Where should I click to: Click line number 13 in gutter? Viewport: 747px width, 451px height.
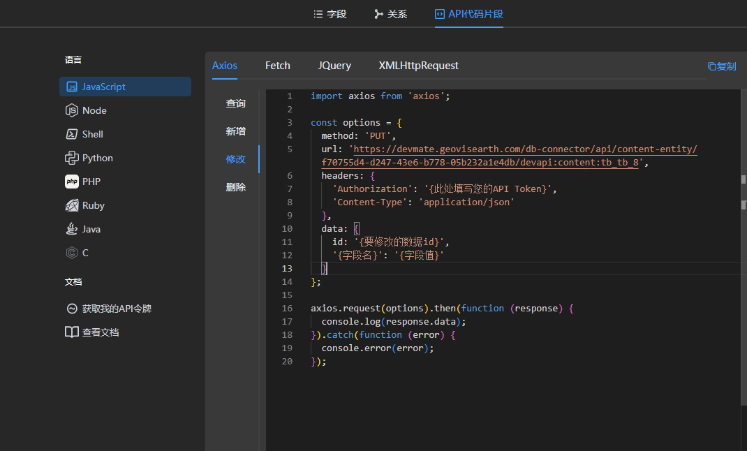point(287,269)
